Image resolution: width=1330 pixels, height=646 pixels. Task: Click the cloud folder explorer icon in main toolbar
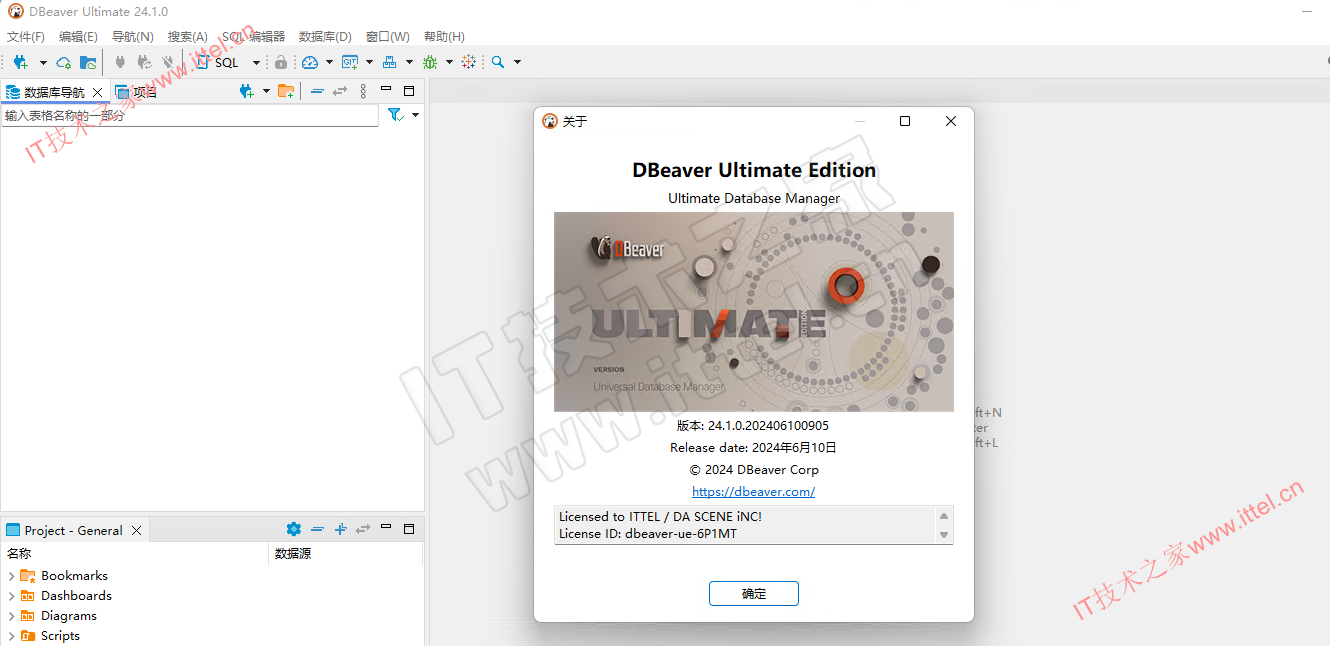pyautogui.click(x=88, y=62)
